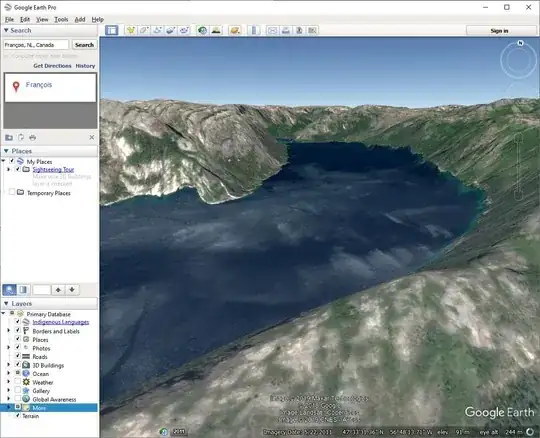Viewport: 540px width, 438px height.
Task: Enable the Weather layer checkbox
Action: click(18, 382)
